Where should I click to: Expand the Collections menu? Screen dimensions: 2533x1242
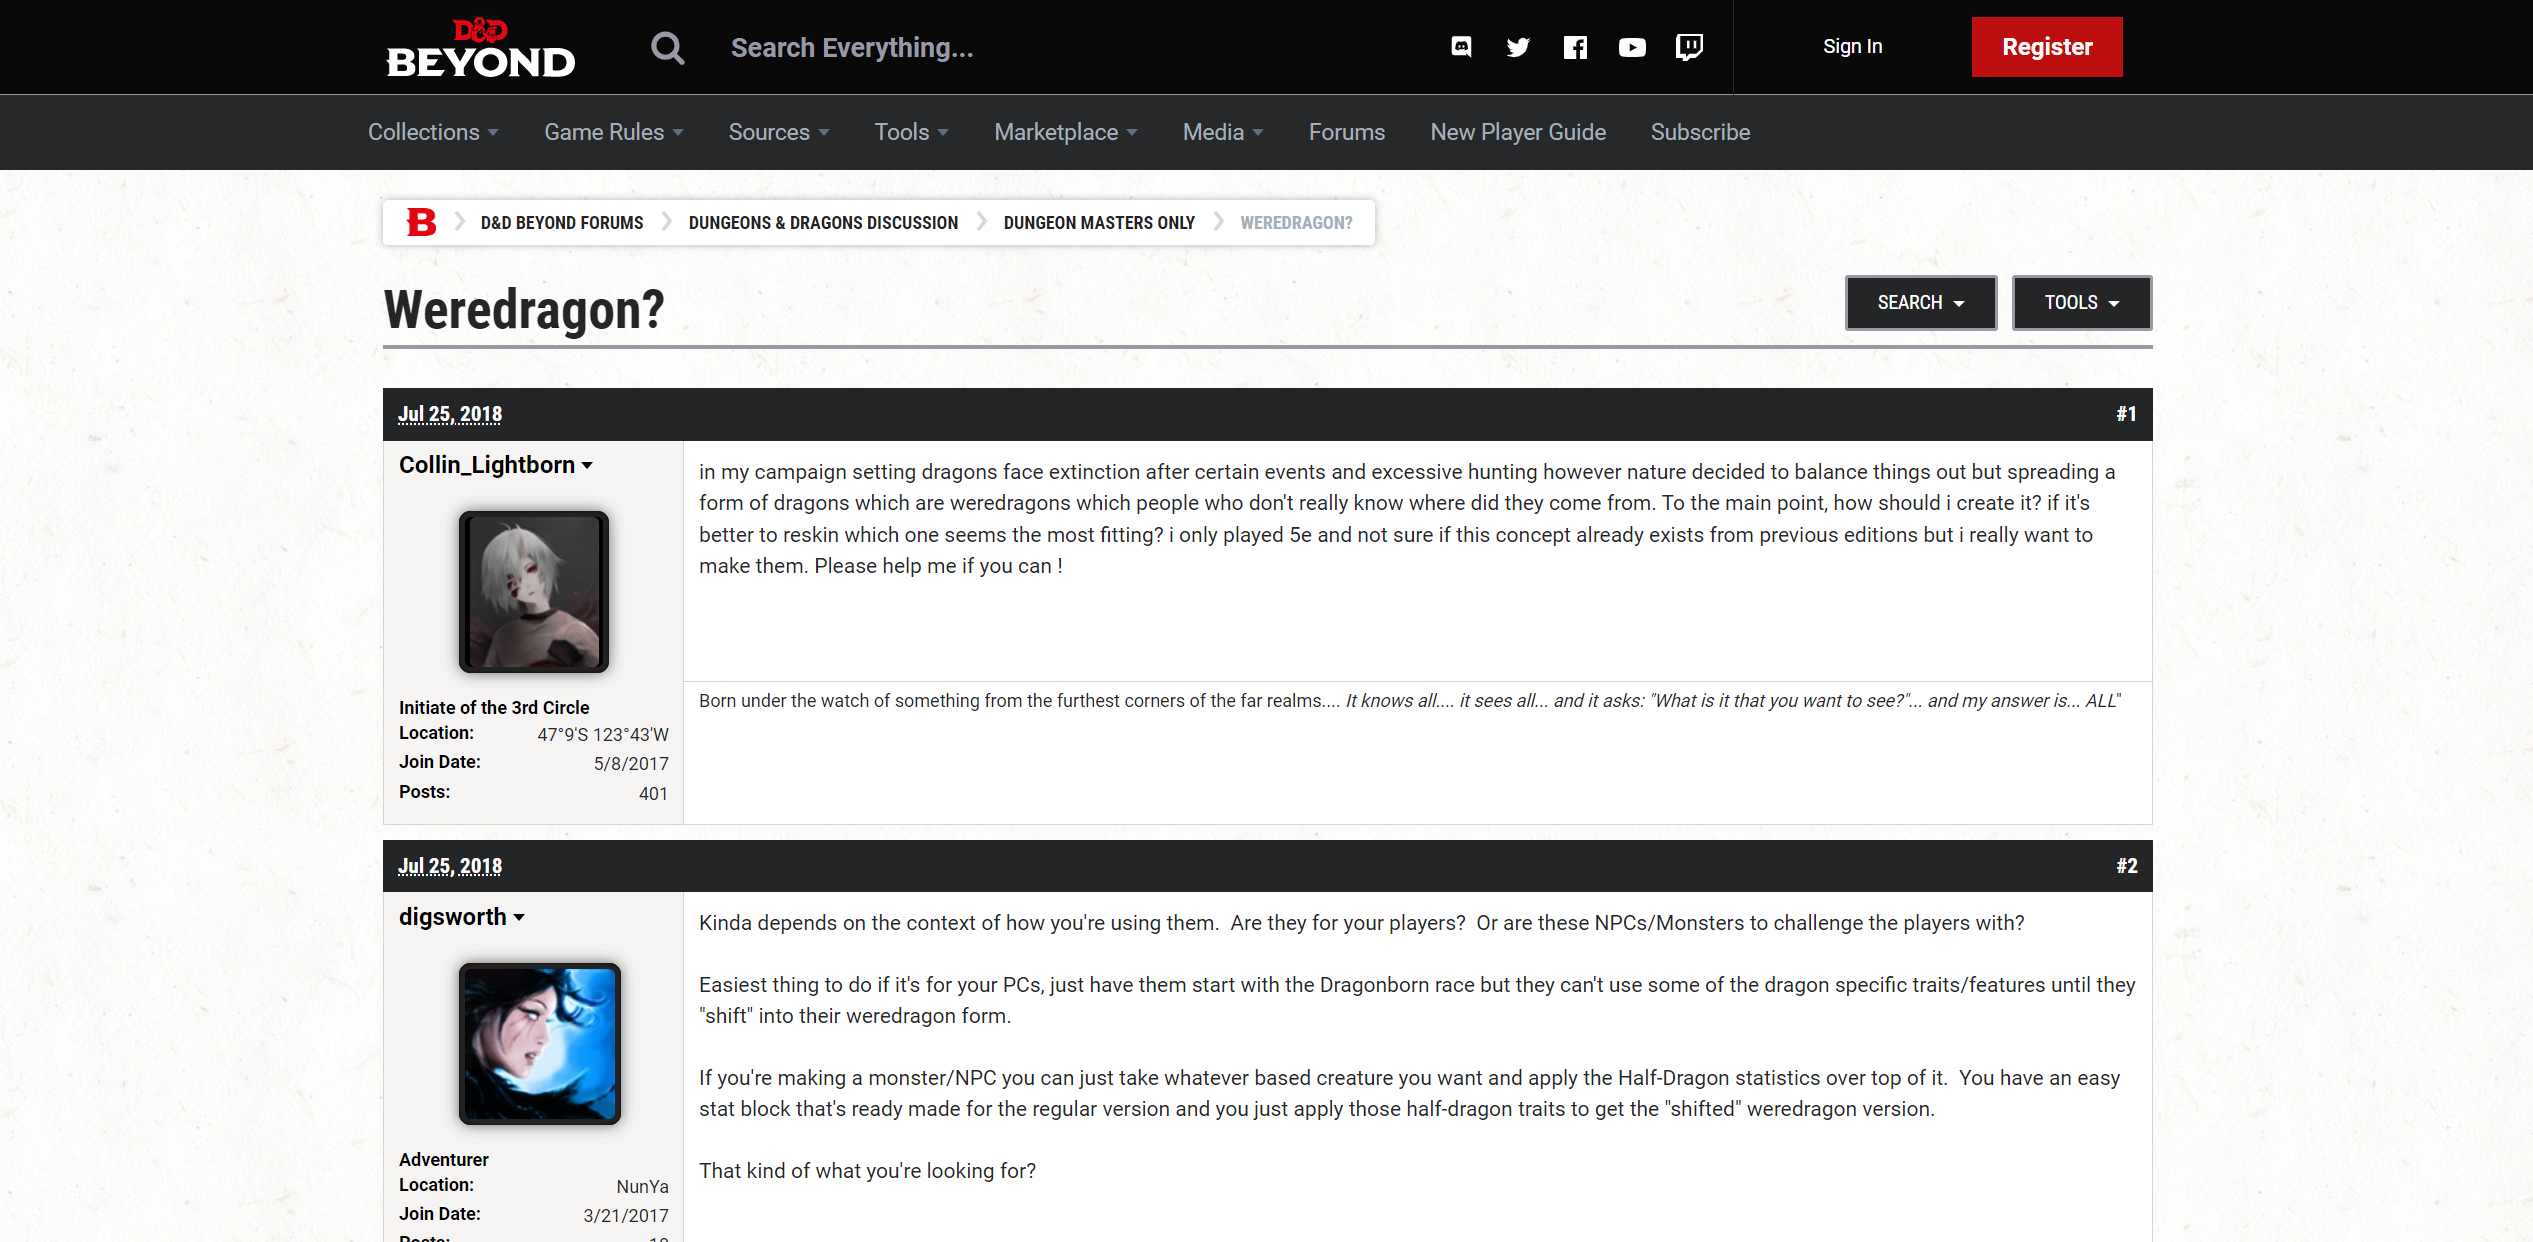tap(433, 132)
